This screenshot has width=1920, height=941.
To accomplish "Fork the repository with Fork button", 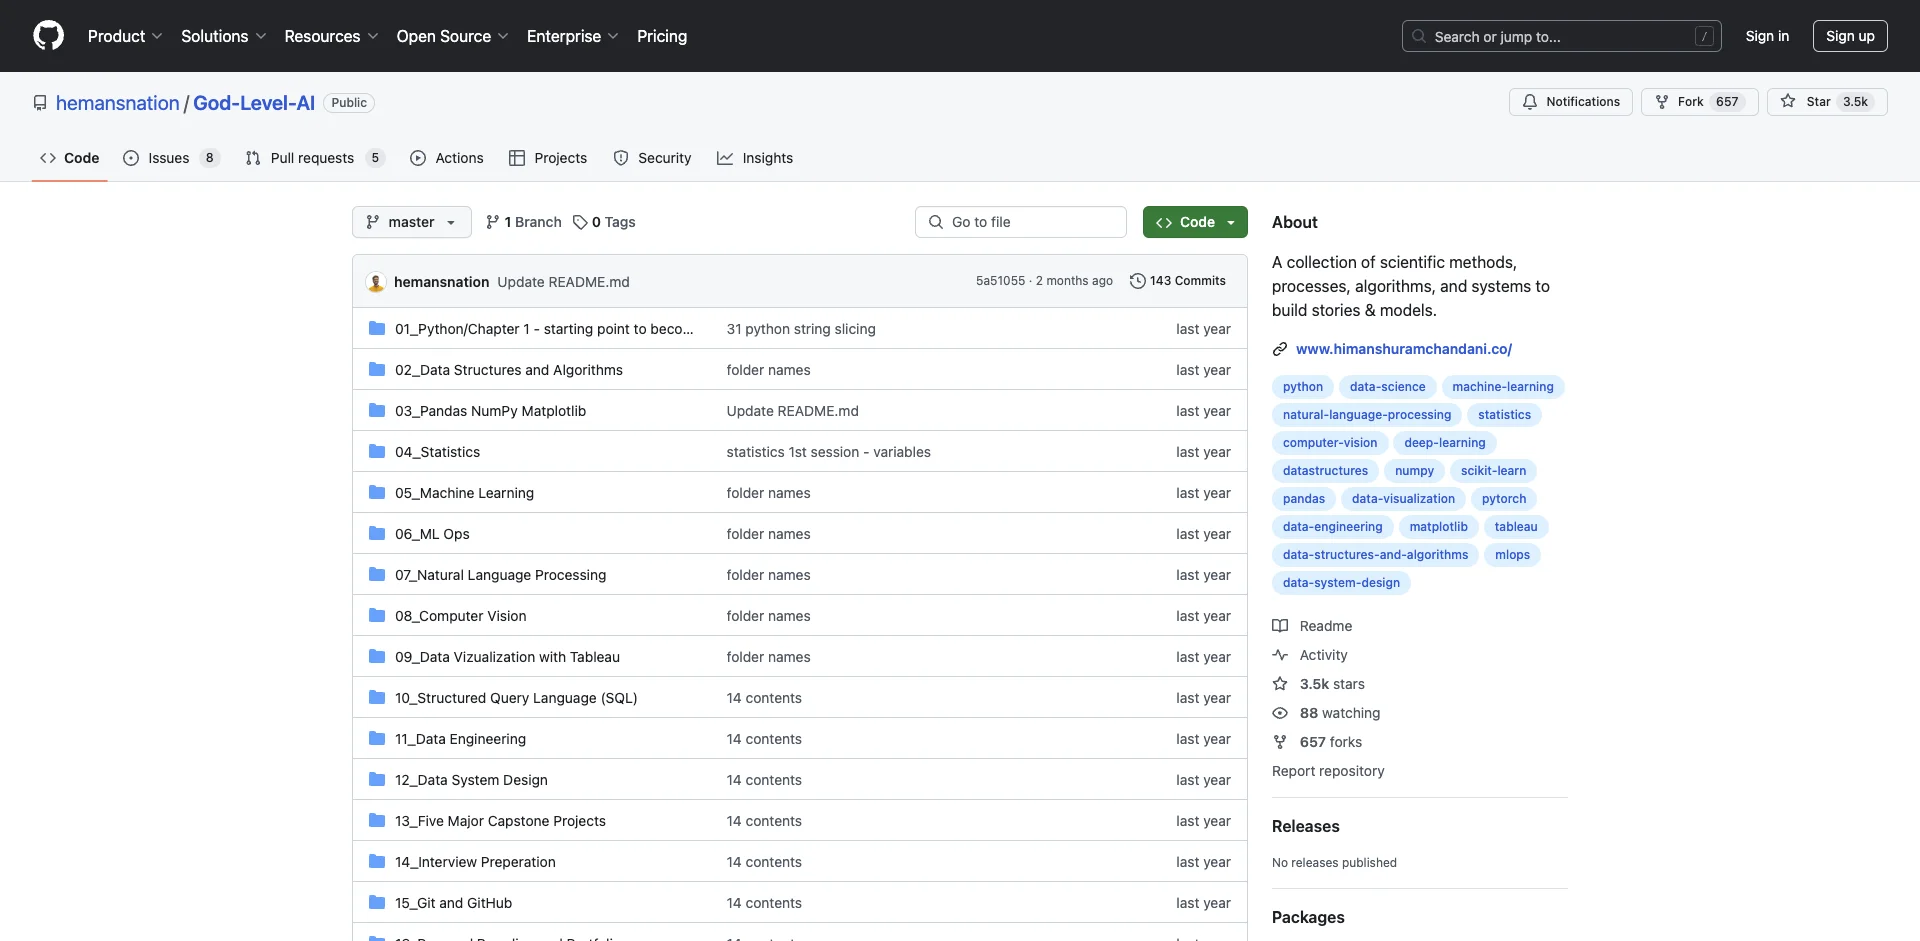I will tap(1699, 102).
